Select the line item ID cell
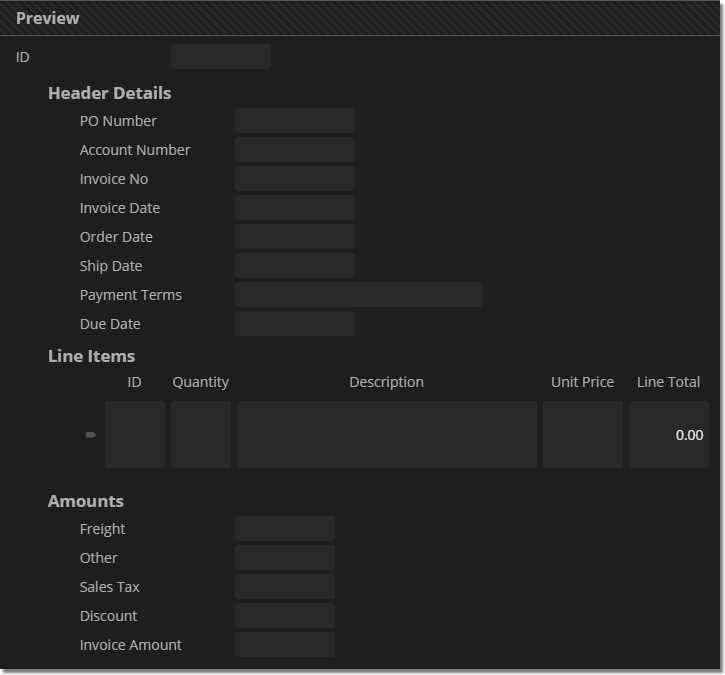This screenshot has height=675, width=725. point(135,435)
